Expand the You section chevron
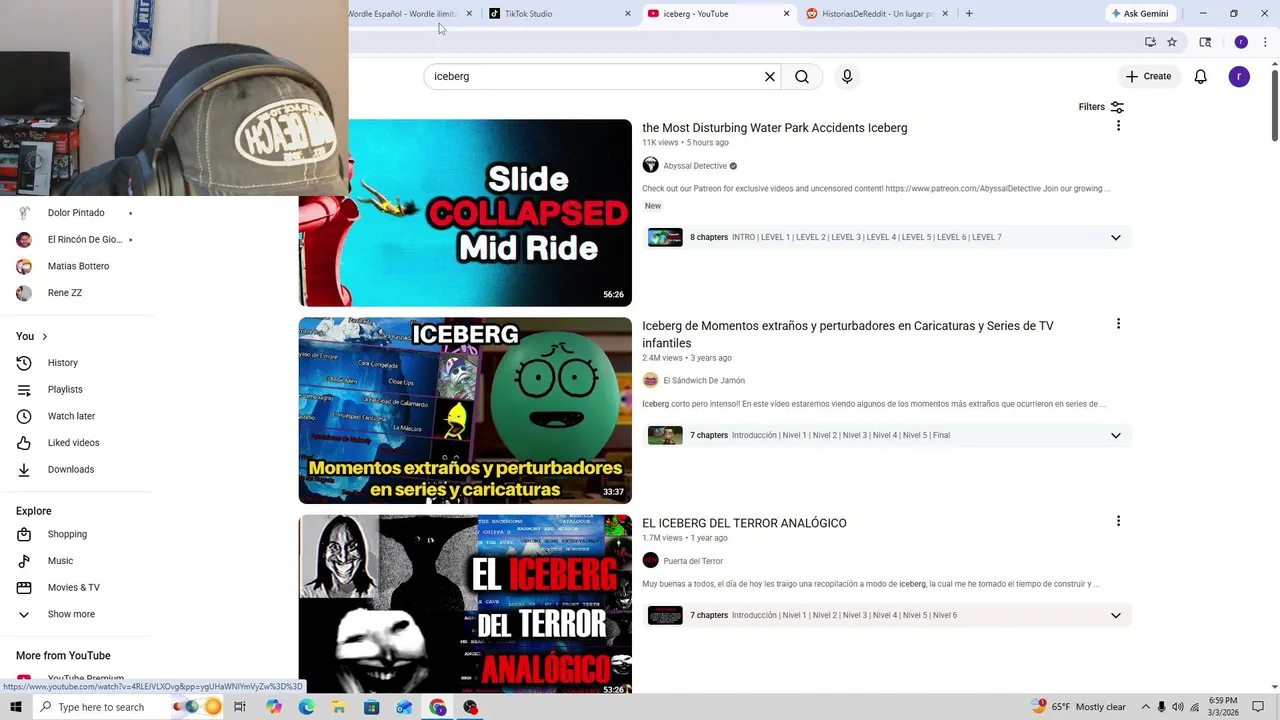The width and height of the screenshot is (1280, 720). [44, 337]
